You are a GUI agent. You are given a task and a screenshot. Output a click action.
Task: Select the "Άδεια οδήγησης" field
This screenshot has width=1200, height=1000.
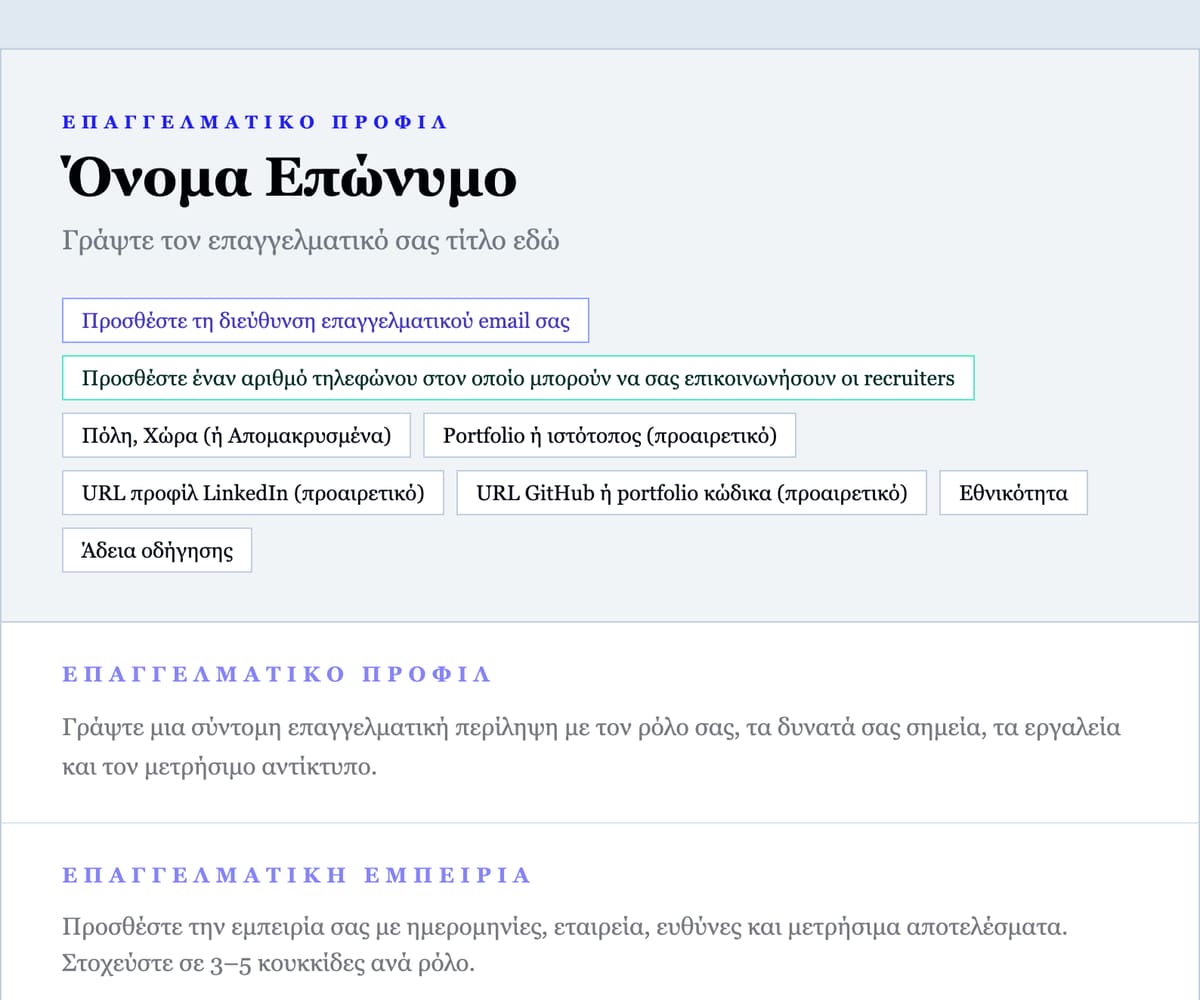(156, 549)
